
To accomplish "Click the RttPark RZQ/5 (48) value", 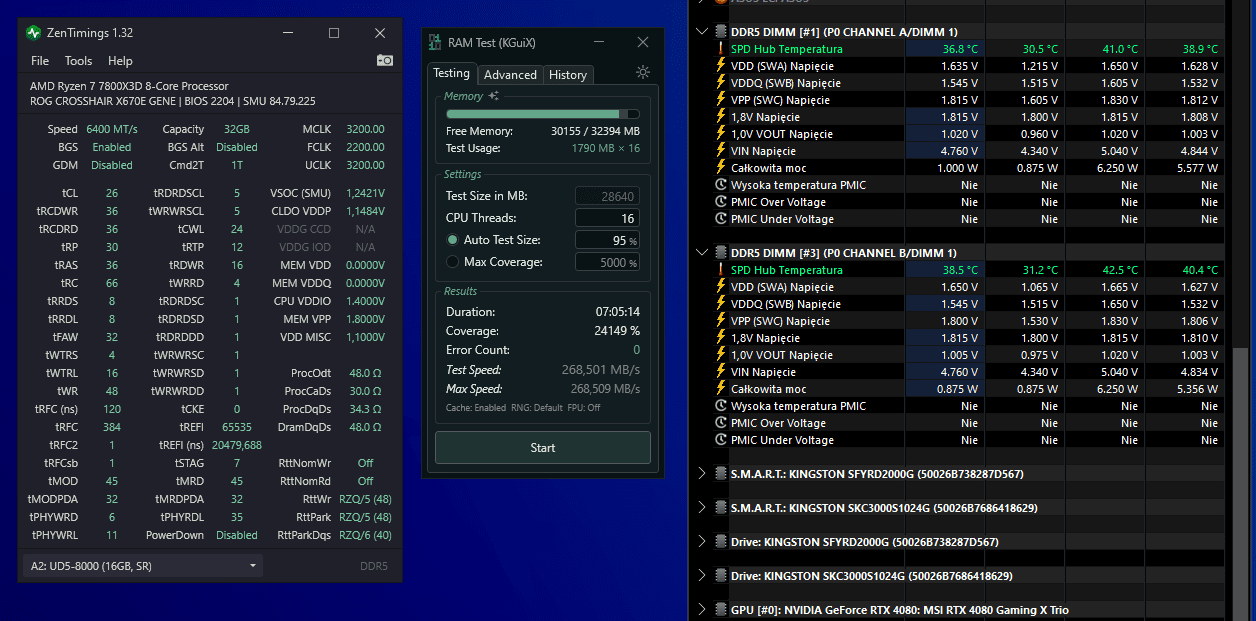I will 365,517.
